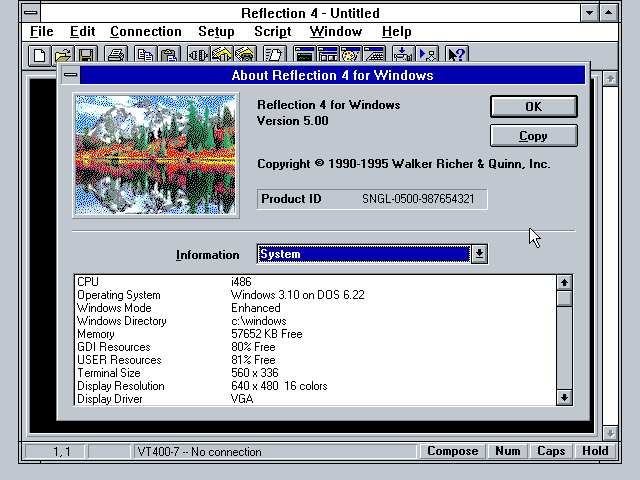Open the Help menu

(x=396, y=31)
